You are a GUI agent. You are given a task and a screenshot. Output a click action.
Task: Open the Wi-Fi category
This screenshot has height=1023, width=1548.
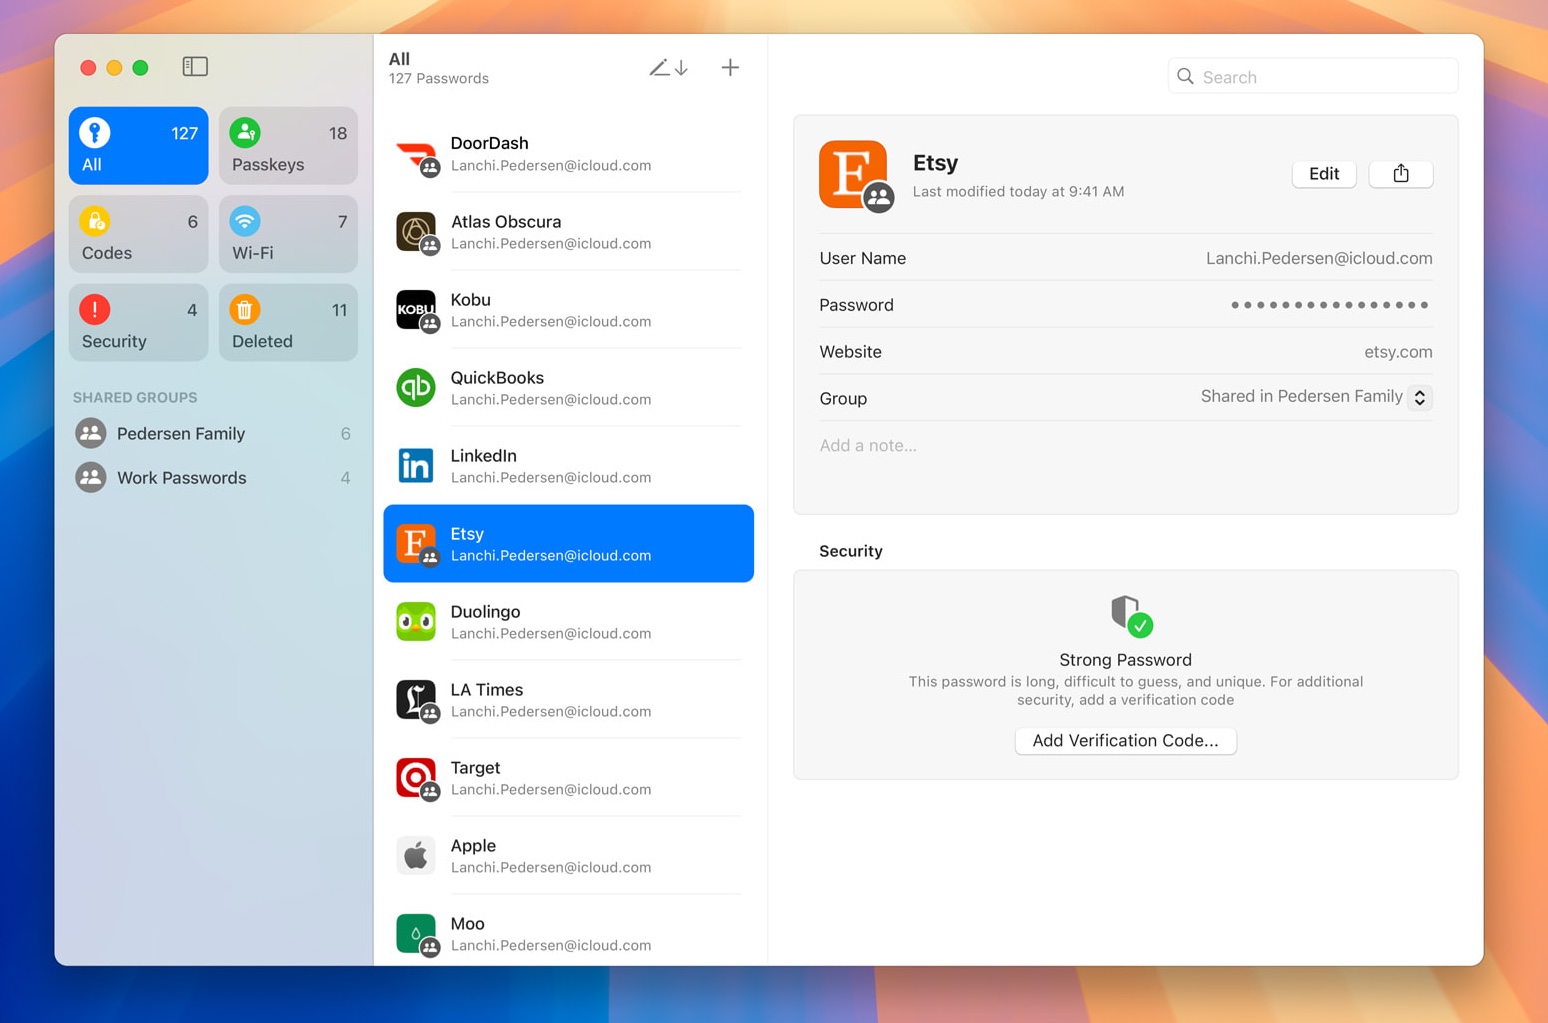click(288, 234)
